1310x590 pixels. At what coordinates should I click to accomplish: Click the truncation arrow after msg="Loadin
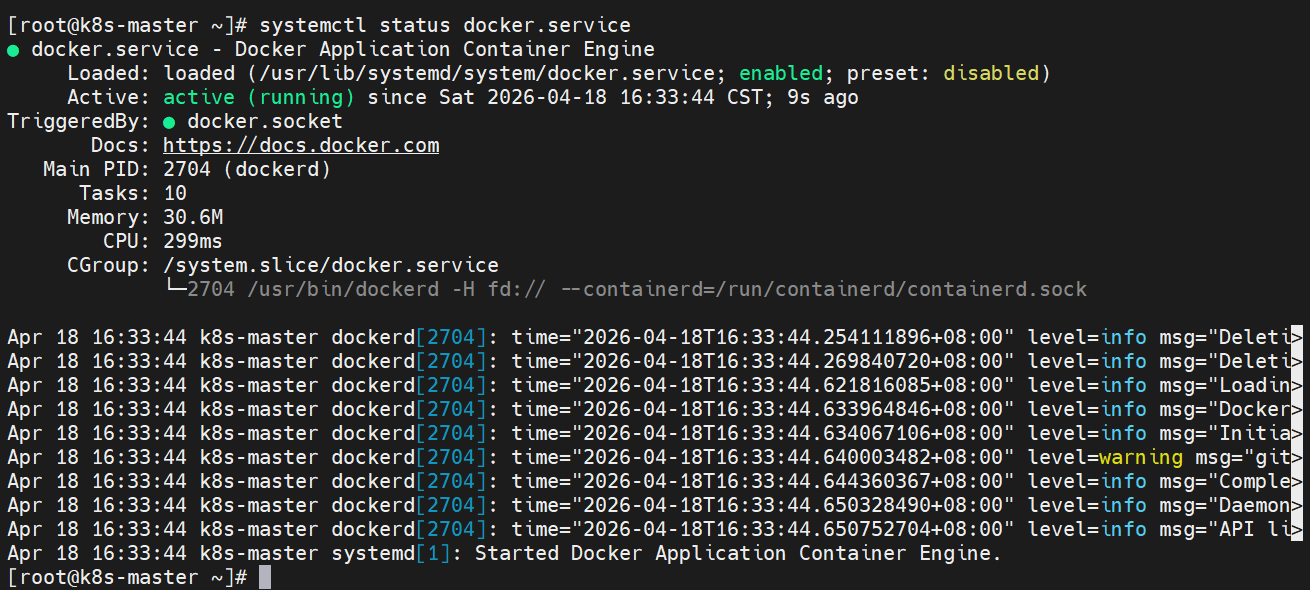pyautogui.click(x=1297, y=385)
